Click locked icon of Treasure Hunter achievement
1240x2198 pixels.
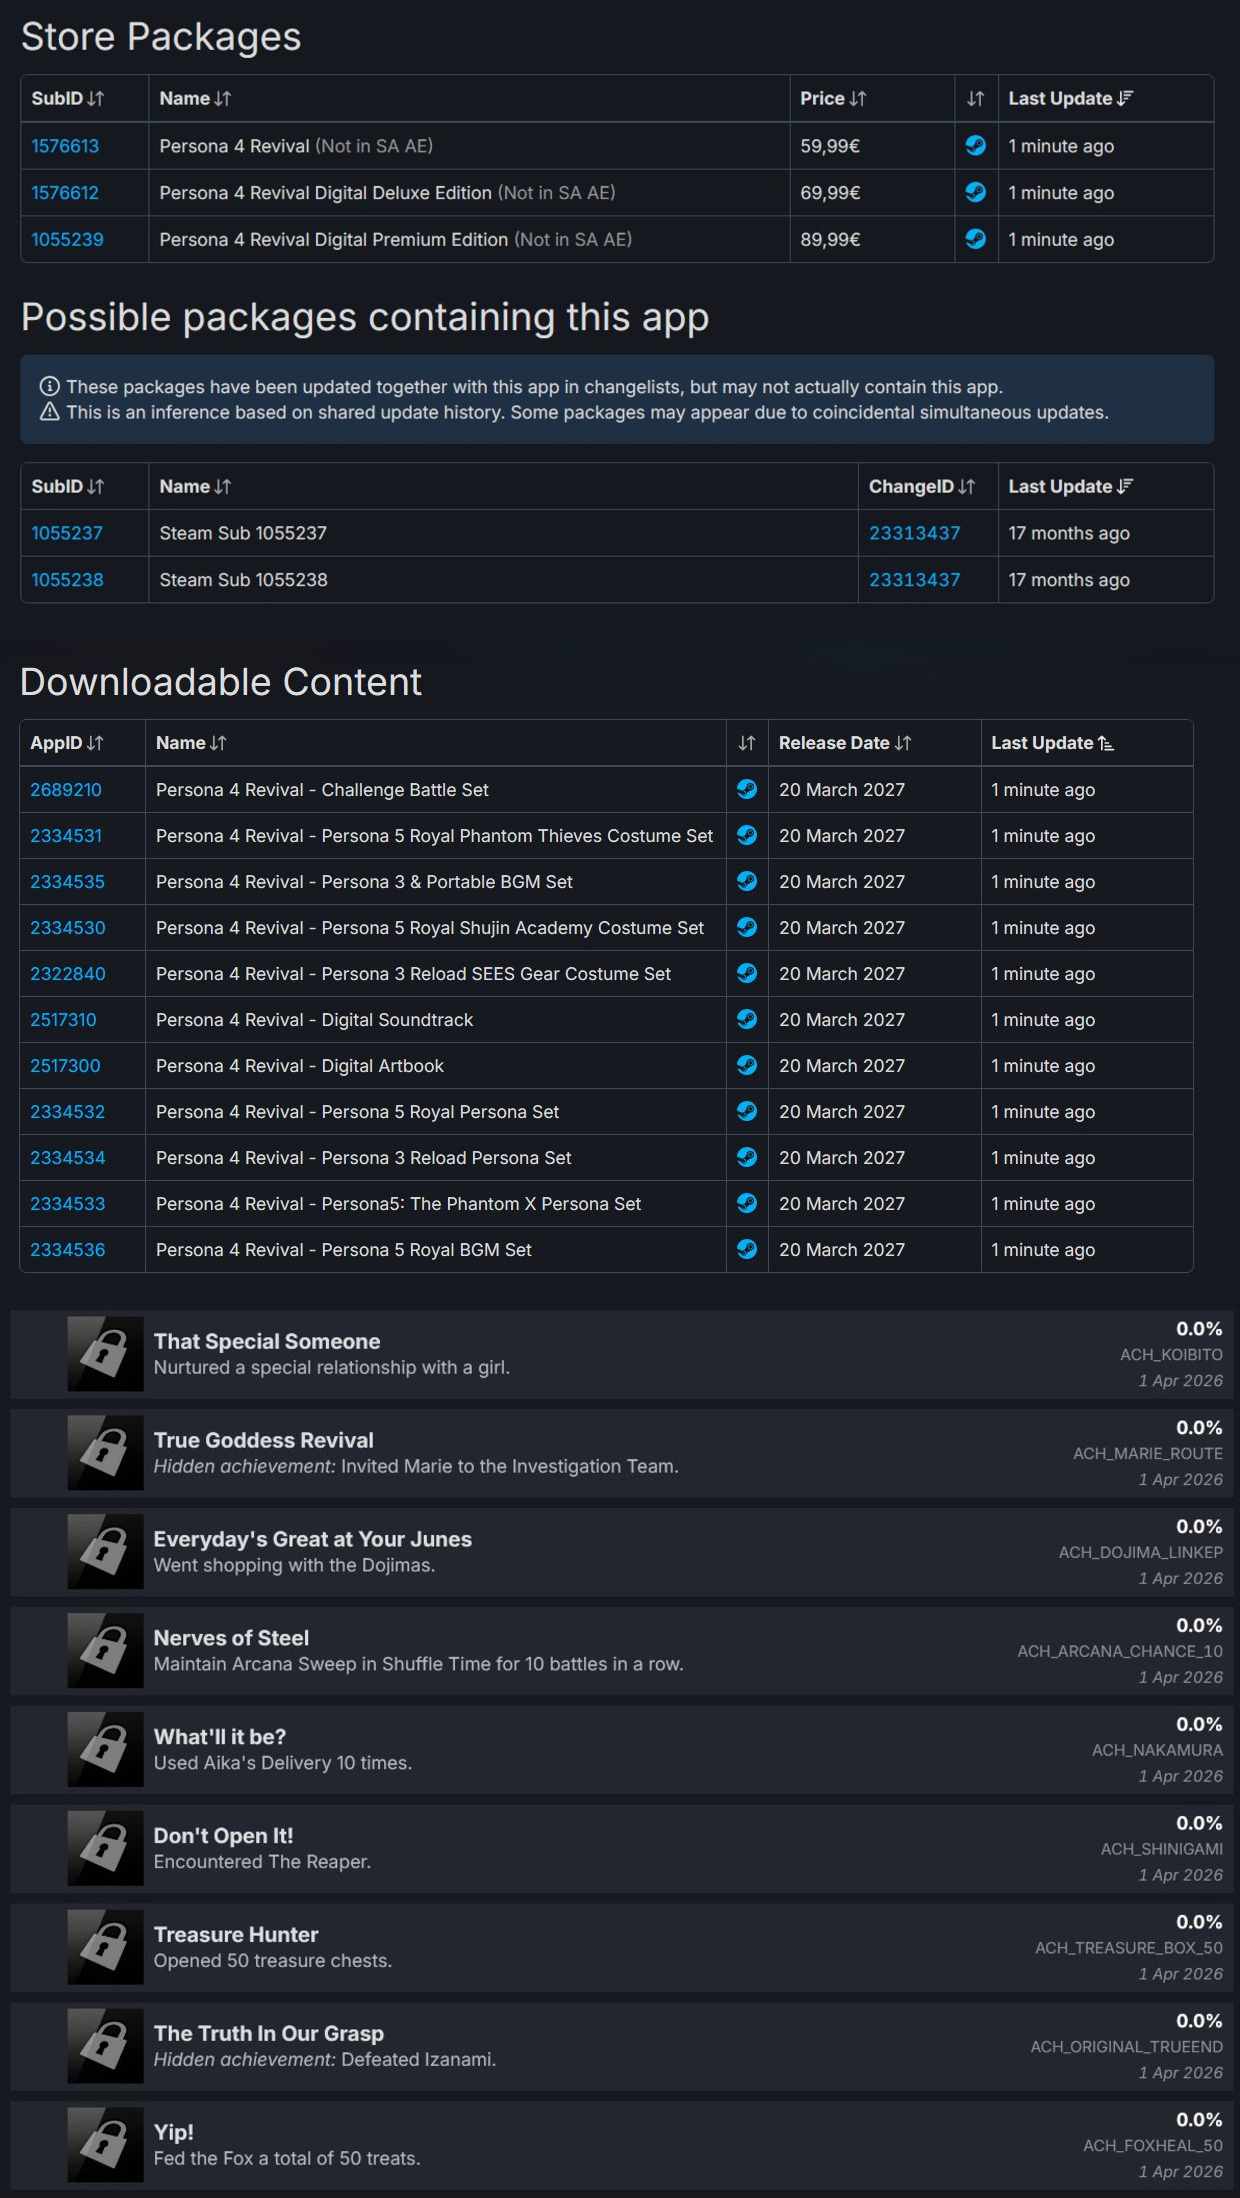click(x=105, y=1947)
